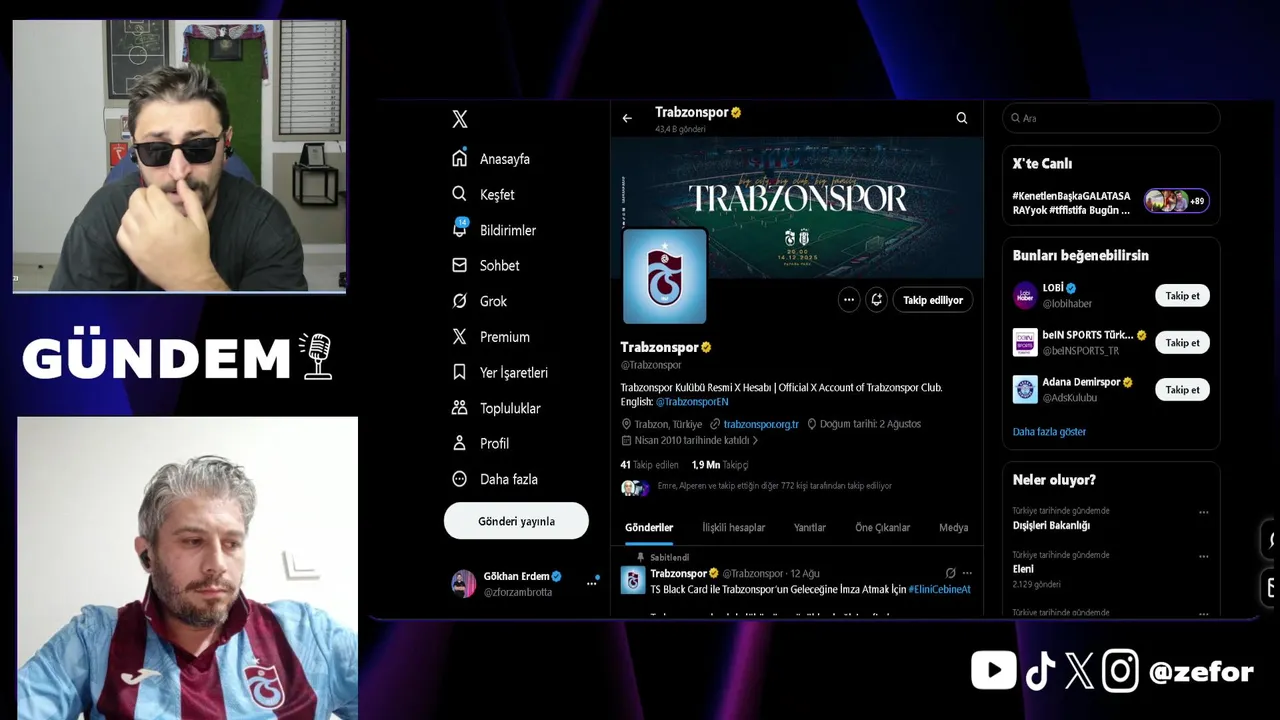1280x720 pixels.
Task: Switch to Öne Çıkanlar tab
Action: 882,527
